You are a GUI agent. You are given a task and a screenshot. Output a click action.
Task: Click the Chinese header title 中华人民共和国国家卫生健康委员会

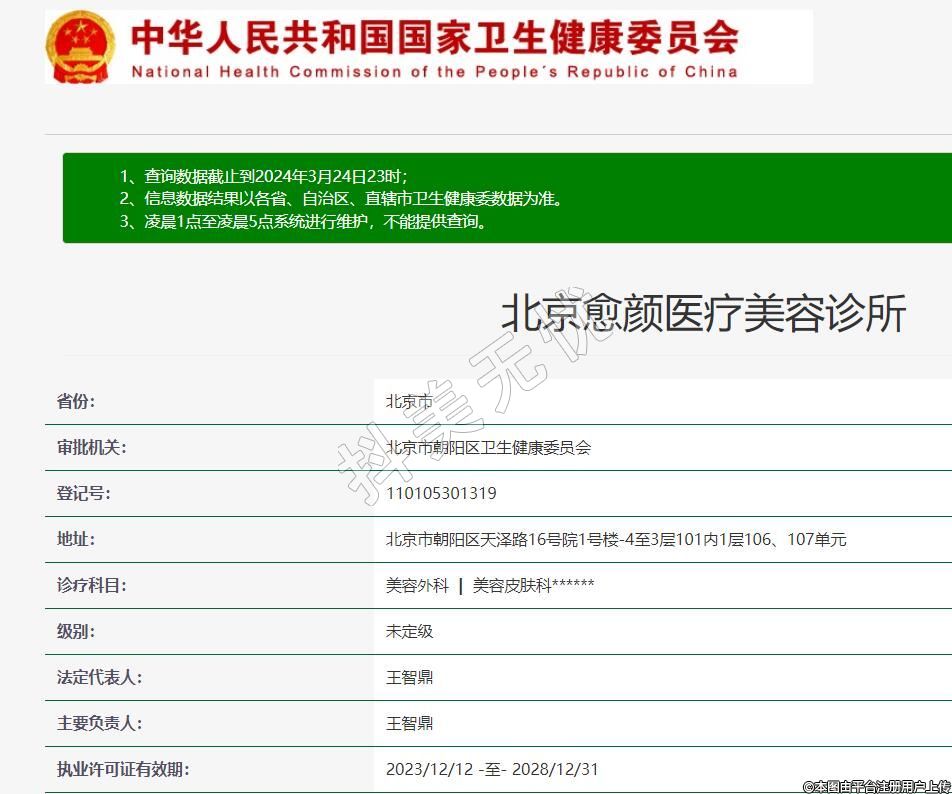pos(434,36)
